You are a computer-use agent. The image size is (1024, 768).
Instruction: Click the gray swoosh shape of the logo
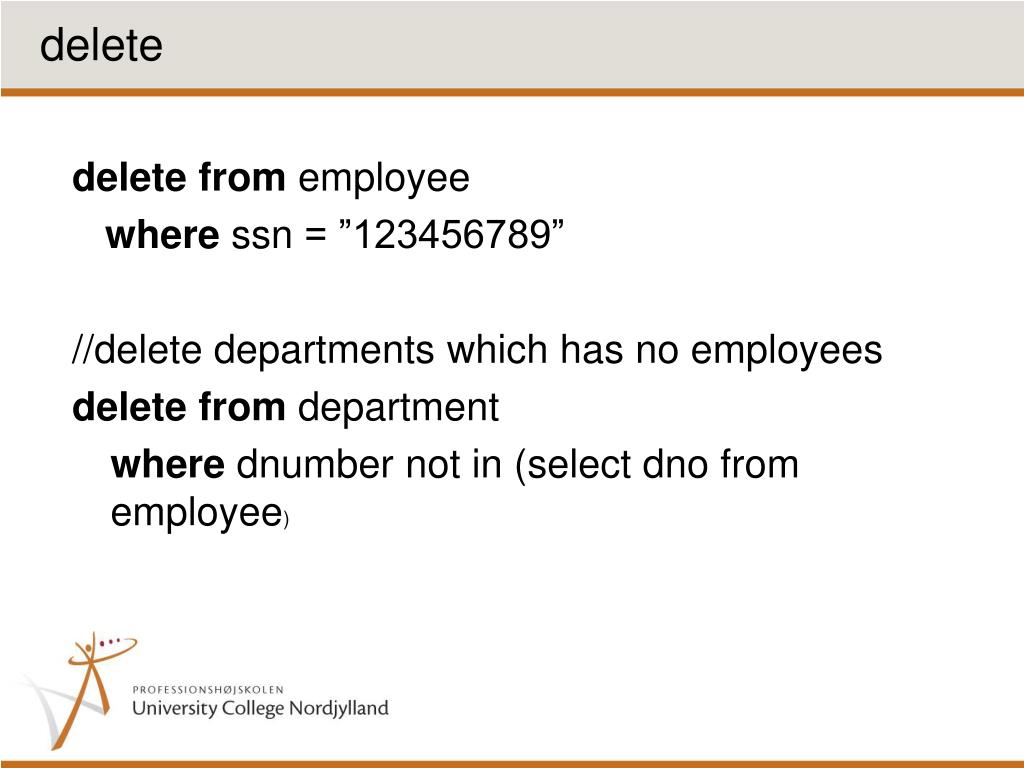point(46,709)
